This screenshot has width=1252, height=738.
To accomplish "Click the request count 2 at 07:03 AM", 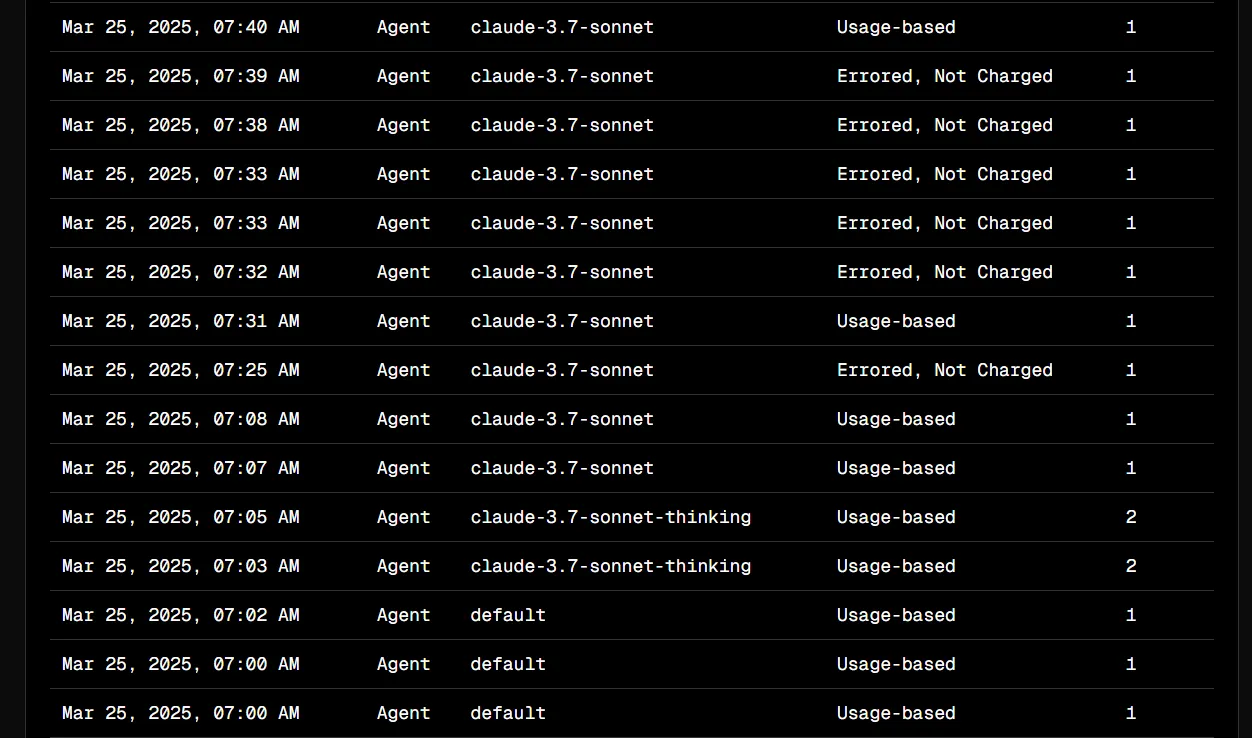I will pos(1131,566).
